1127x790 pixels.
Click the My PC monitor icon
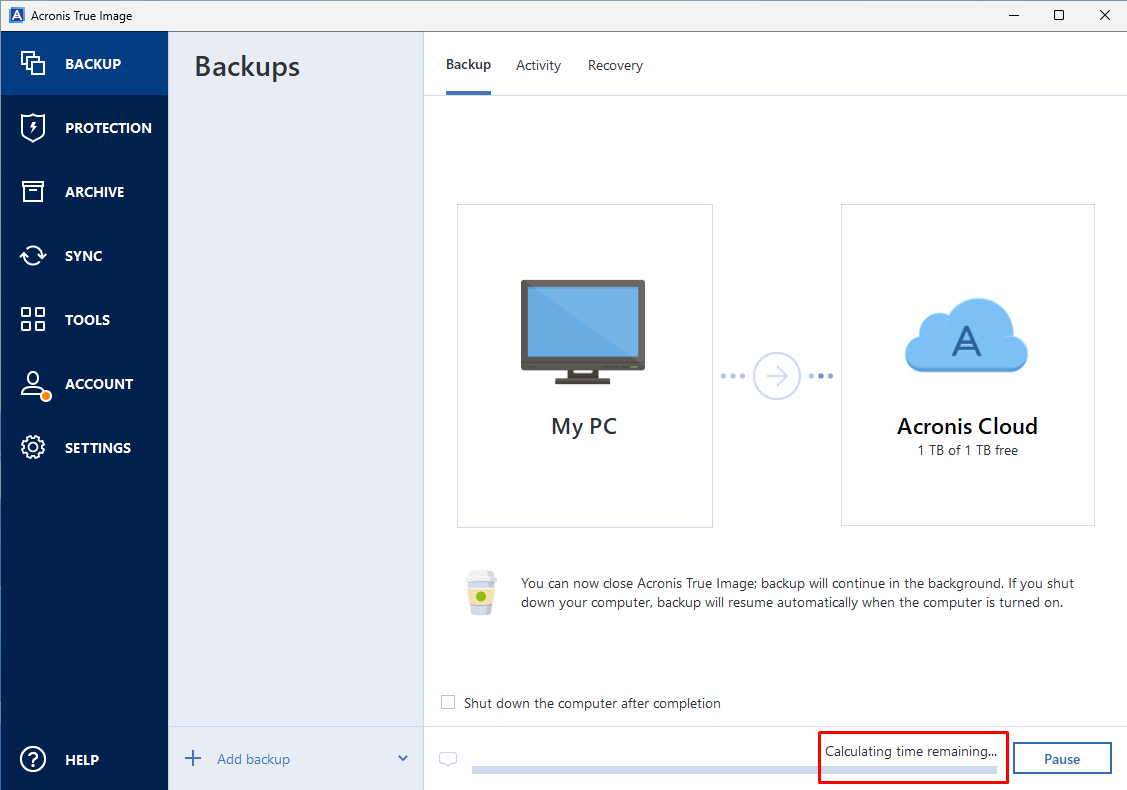tap(583, 332)
